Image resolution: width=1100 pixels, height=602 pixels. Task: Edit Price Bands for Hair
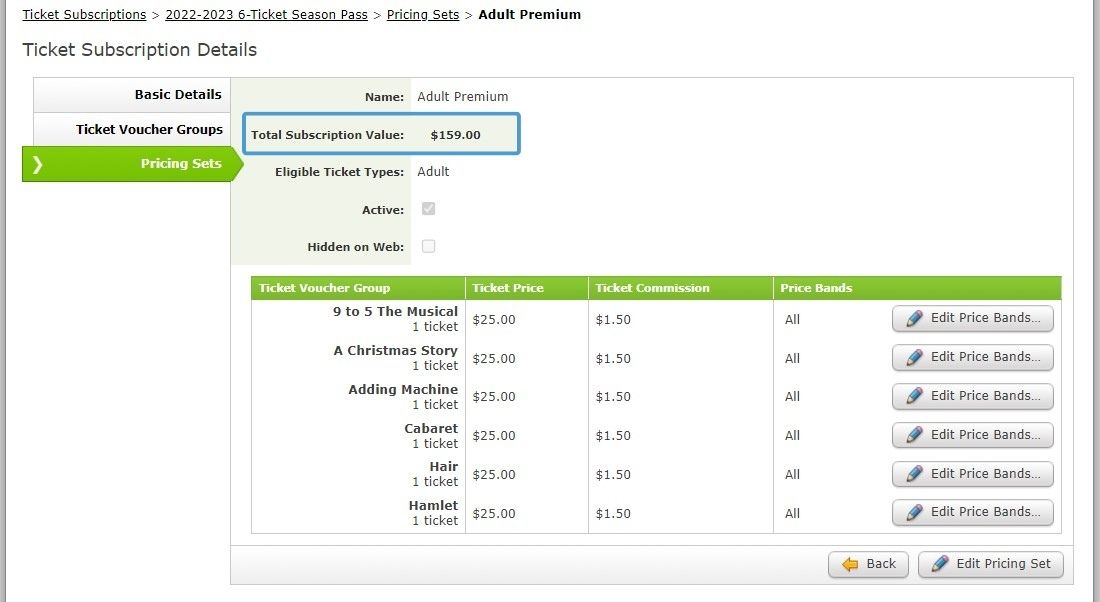tap(972, 474)
